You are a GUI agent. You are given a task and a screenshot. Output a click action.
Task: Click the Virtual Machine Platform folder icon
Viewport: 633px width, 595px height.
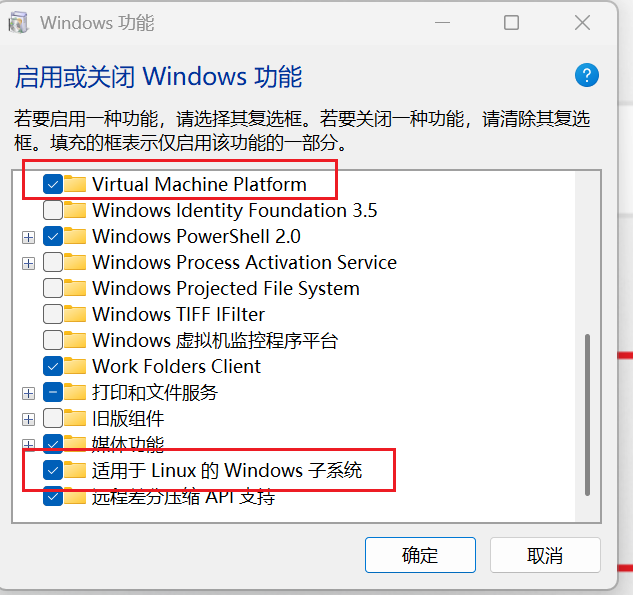pos(76,184)
